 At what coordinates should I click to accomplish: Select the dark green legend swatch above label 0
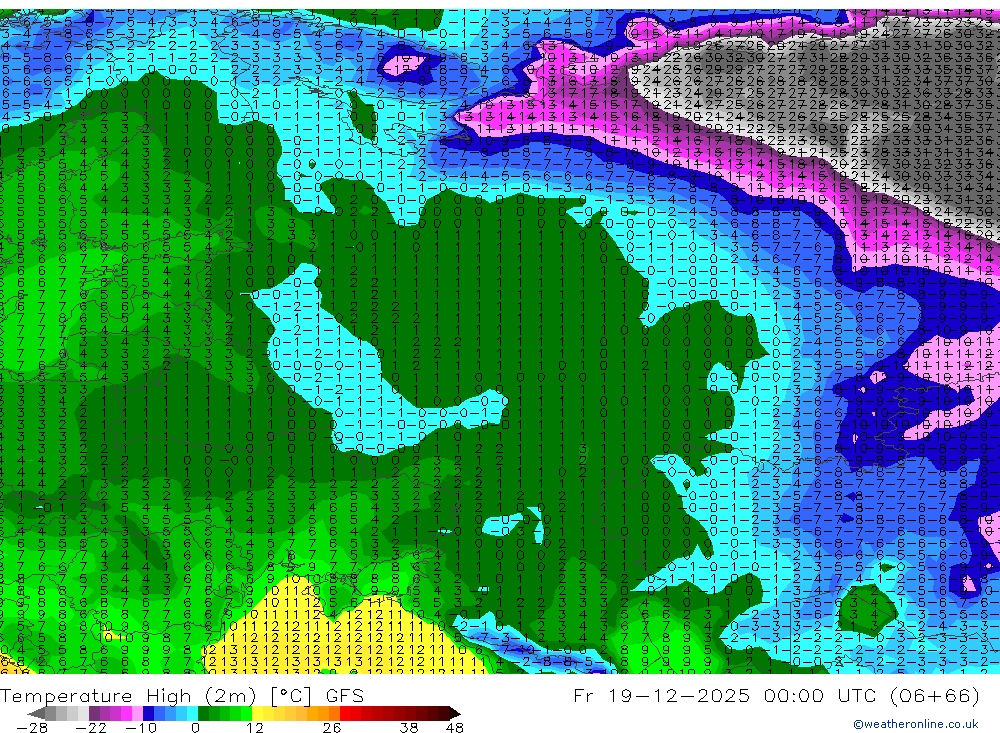tap(203, 713)
